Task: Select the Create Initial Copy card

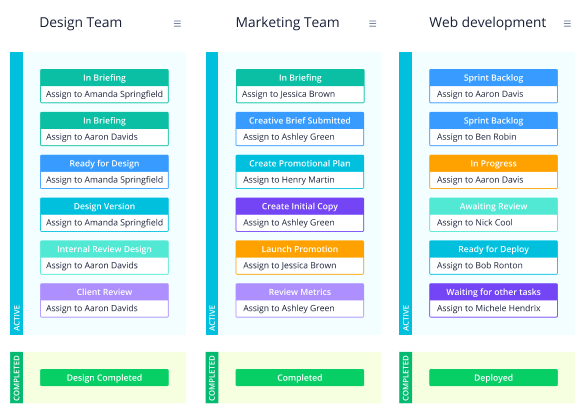Action: pyautogui.click(x=300, y=214)
